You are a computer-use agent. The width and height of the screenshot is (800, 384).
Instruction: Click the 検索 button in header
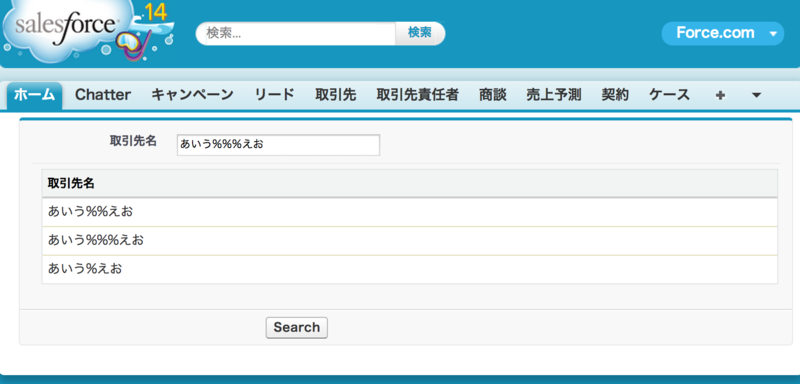419,33
